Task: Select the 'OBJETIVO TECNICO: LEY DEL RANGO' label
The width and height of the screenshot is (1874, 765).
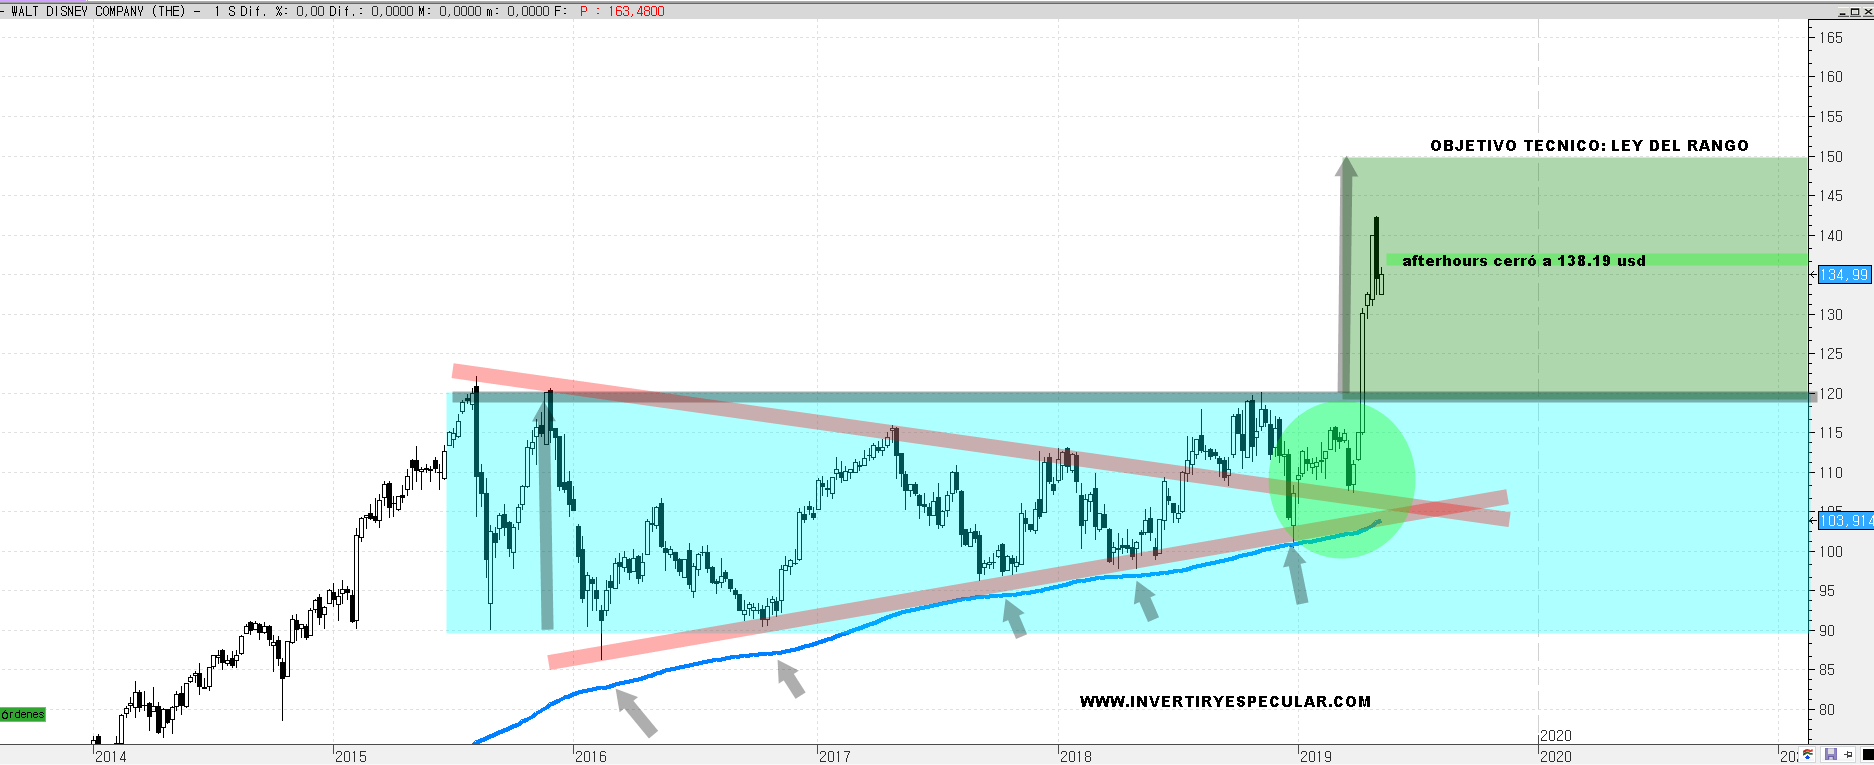Action: click(1589, 146)
